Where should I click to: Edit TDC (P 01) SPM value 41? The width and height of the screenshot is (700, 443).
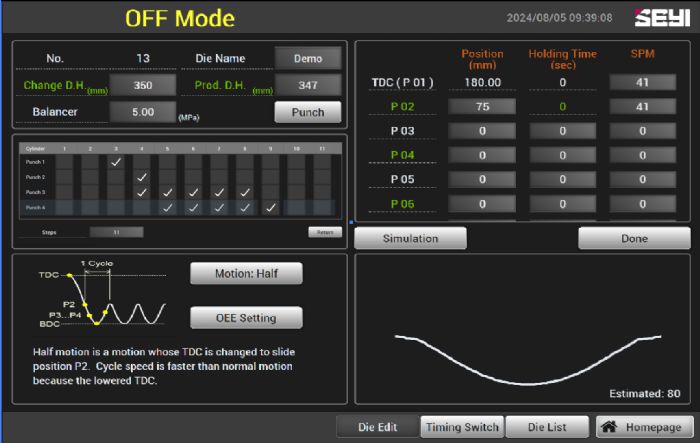coord(642,83)
